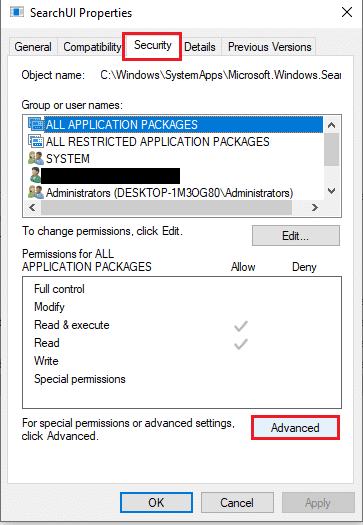Click the Edit... permissions button
Viewport: 363px width, 525px height.
[x=296, y=235]
